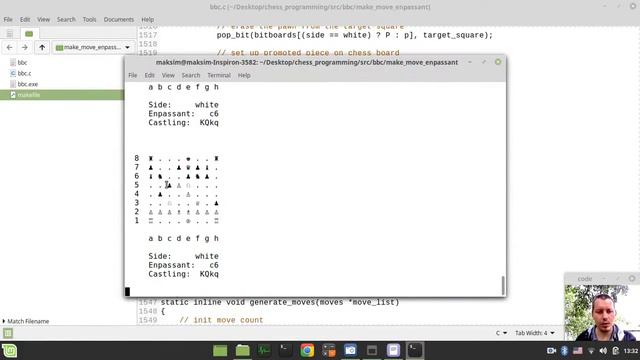The width and height of the screenshot is (640, 360).
Task: Expand make_move_enpass... folder dropdown
Action: pos(93,47)
